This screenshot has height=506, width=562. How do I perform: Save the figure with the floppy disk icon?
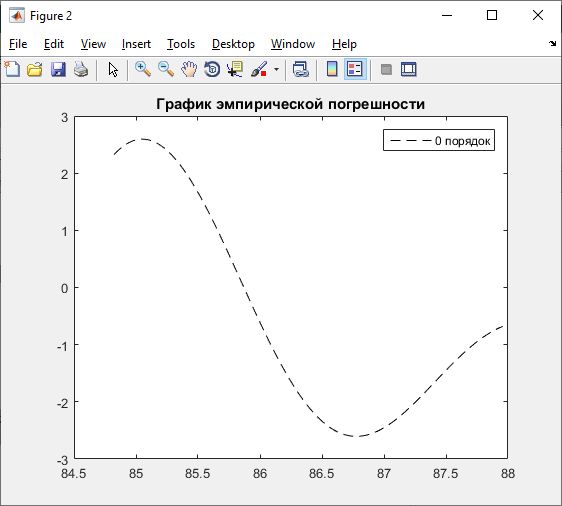pyautogui.click(x=58, y=69)
